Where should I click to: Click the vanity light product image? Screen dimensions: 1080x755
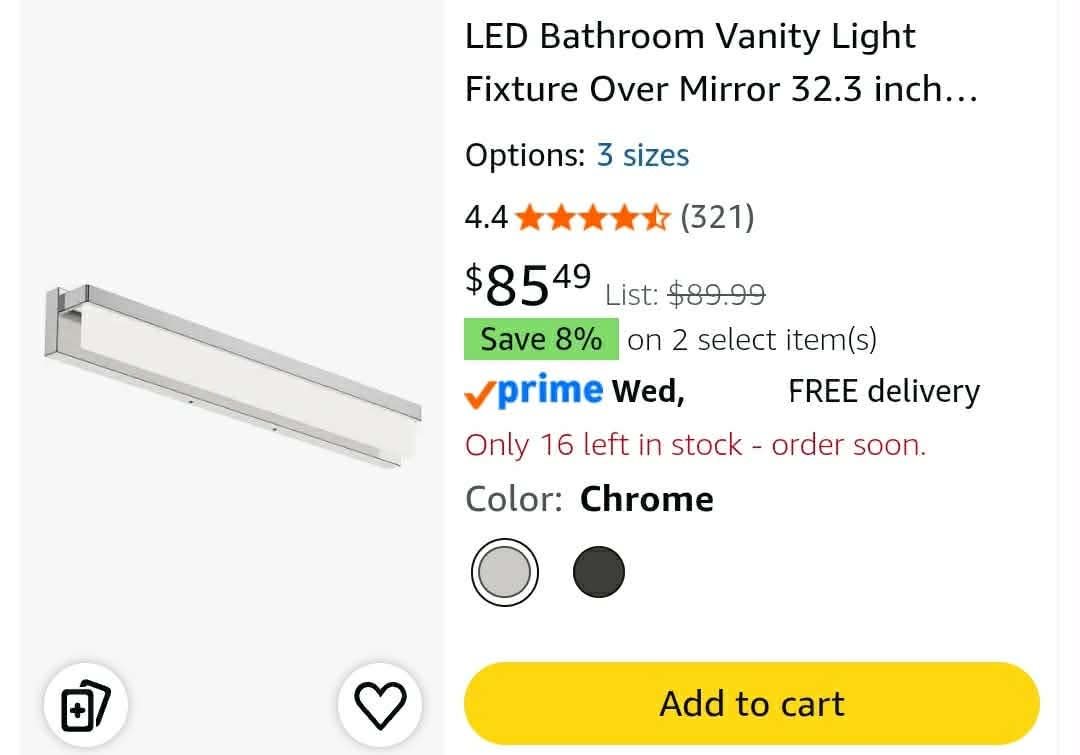232,376
